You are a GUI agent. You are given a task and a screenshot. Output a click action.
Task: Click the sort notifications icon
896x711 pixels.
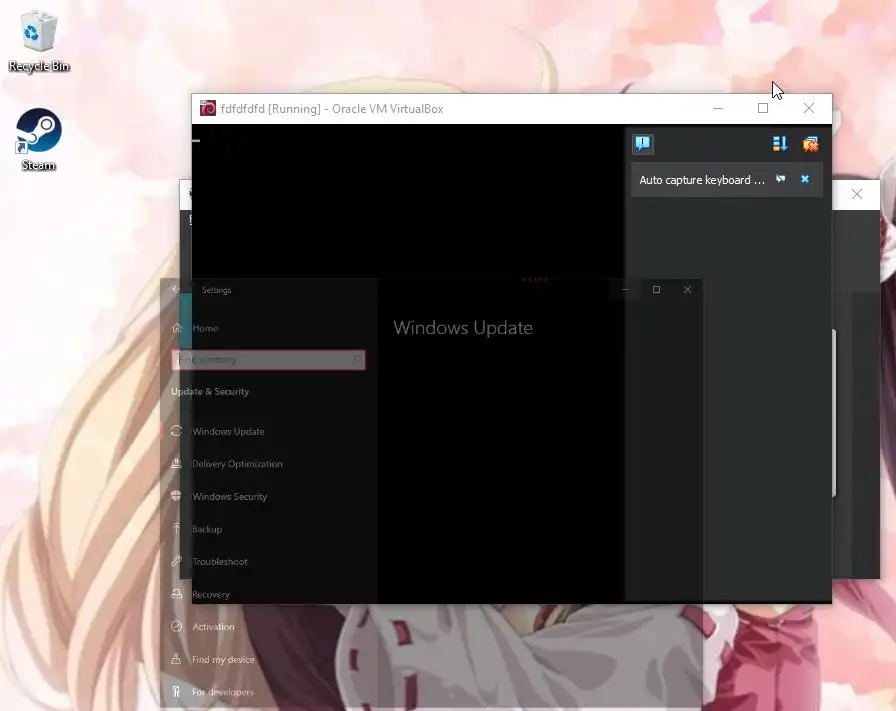tap(780, 143)
